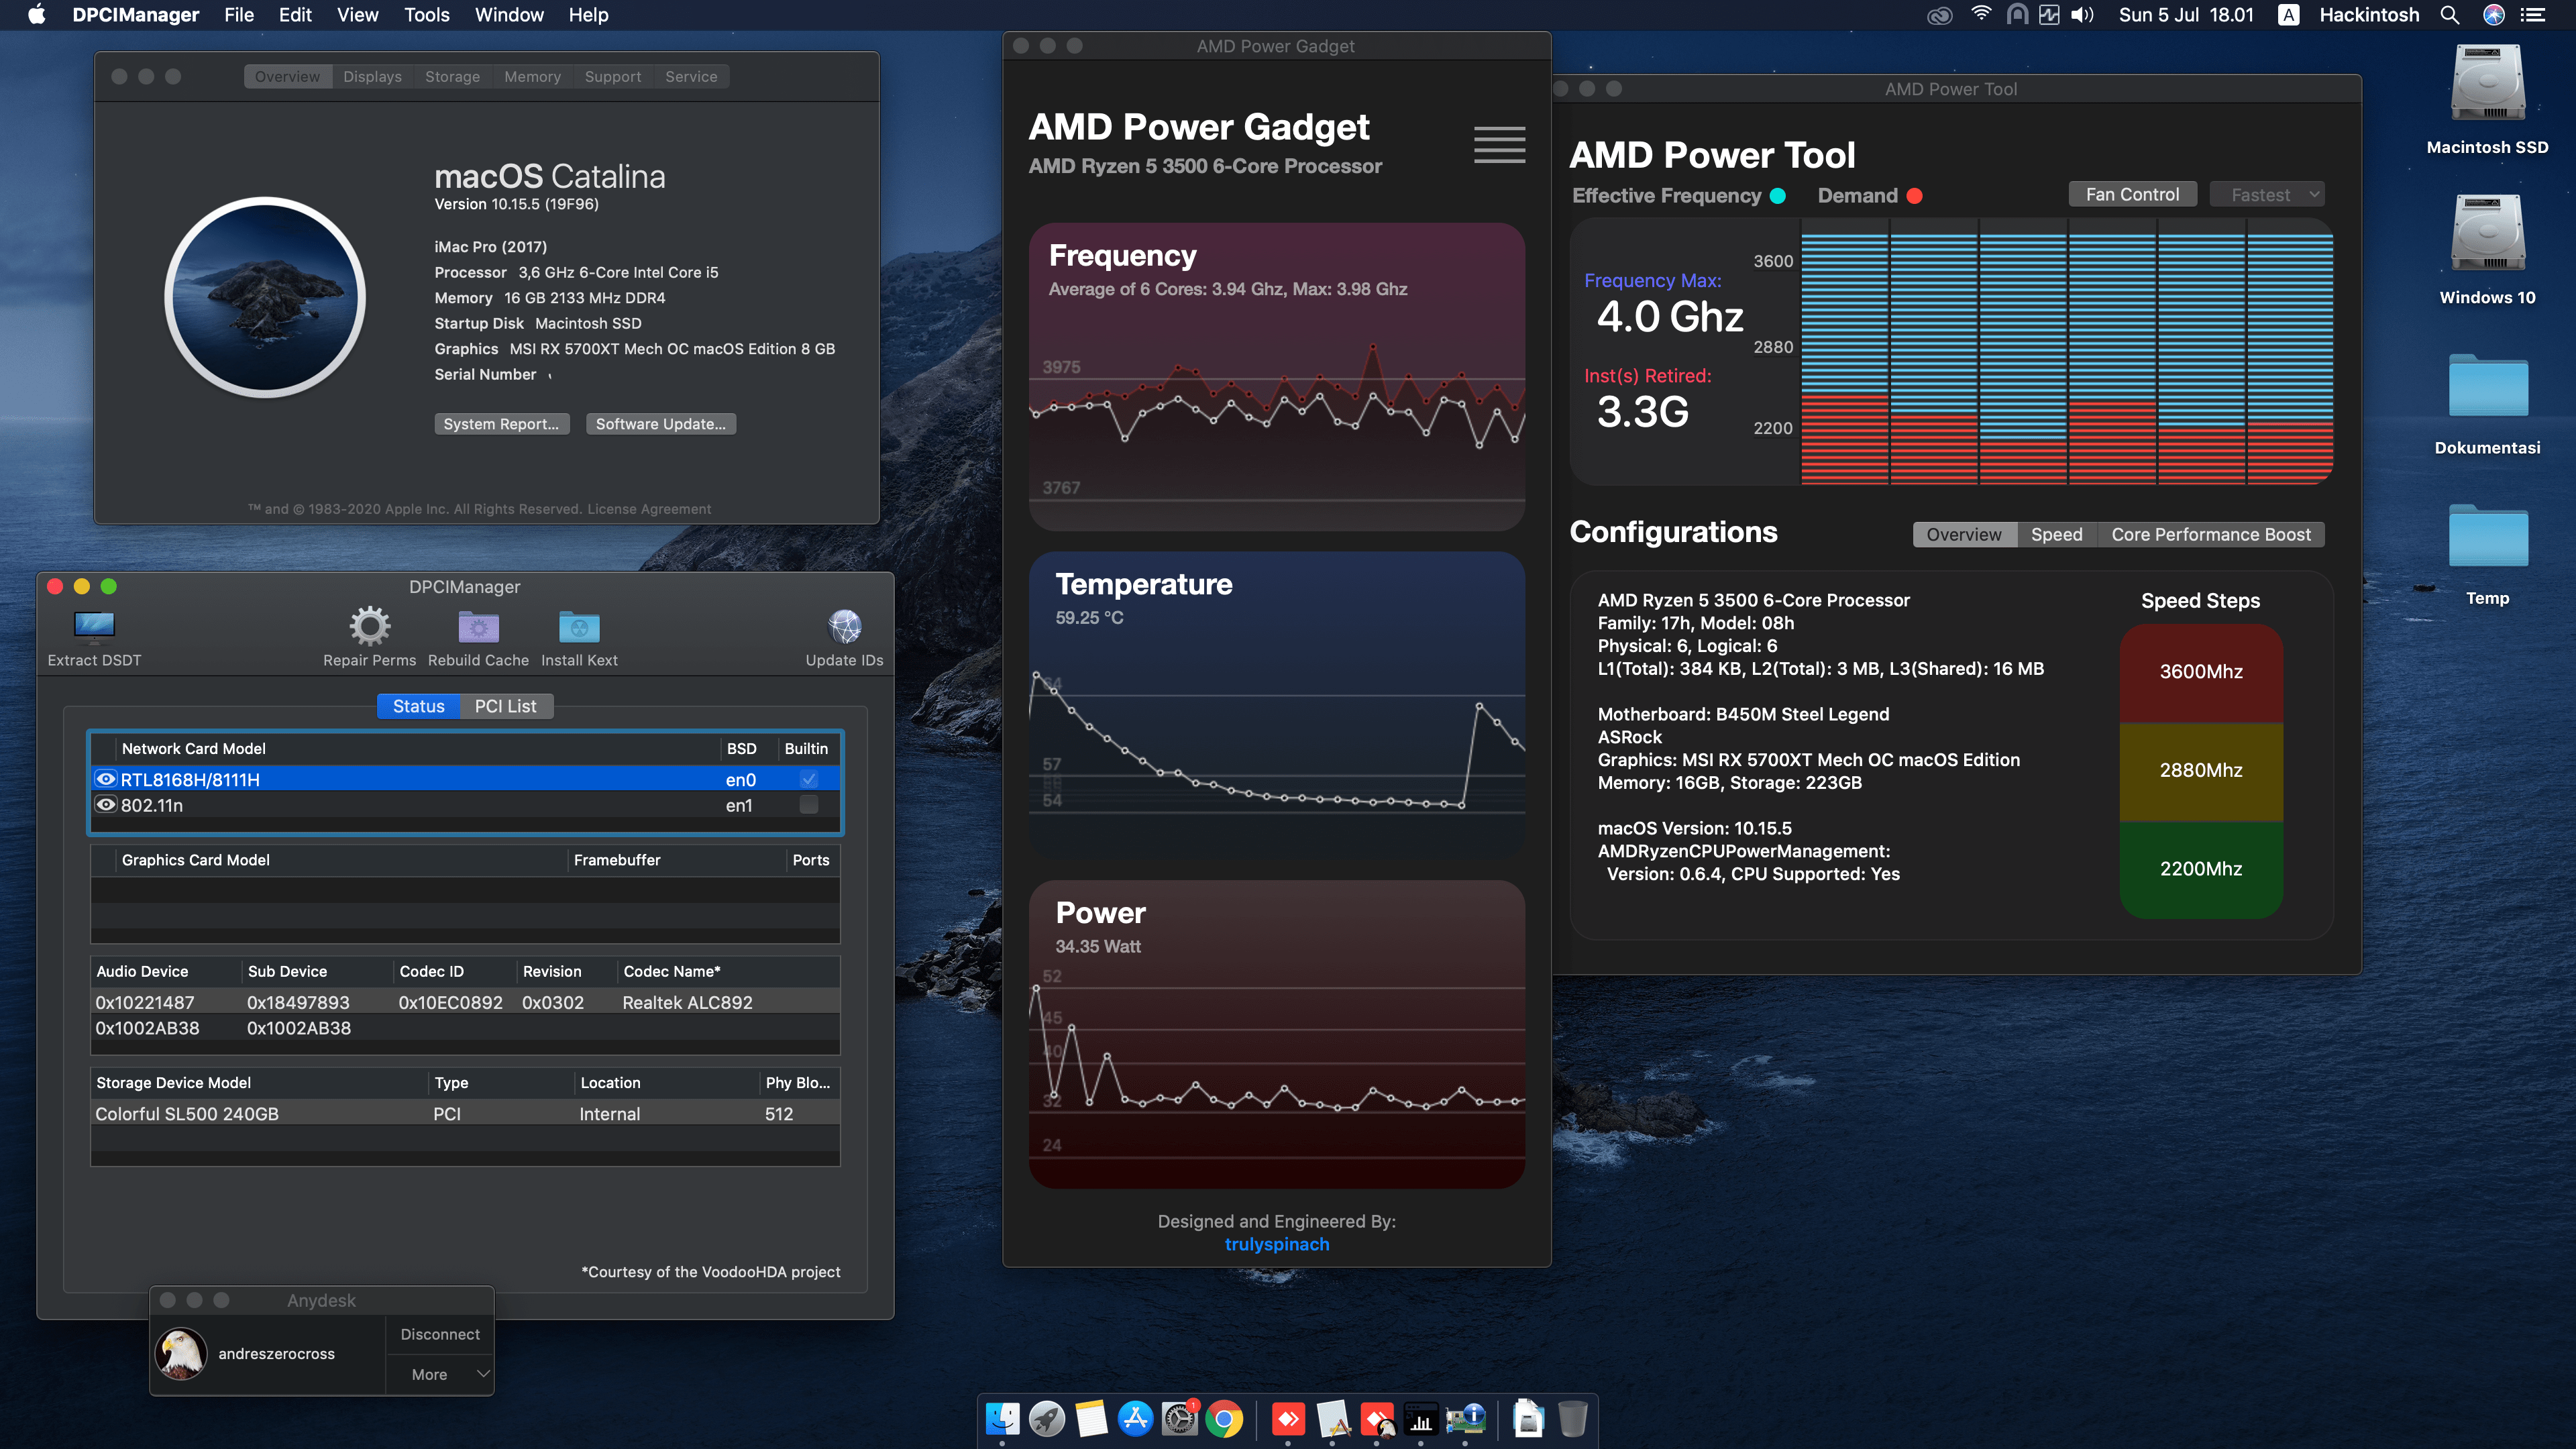Click the Update IDs globe icon
Viewport: 2576px width, 1449px height.
(x=844, y=627)
